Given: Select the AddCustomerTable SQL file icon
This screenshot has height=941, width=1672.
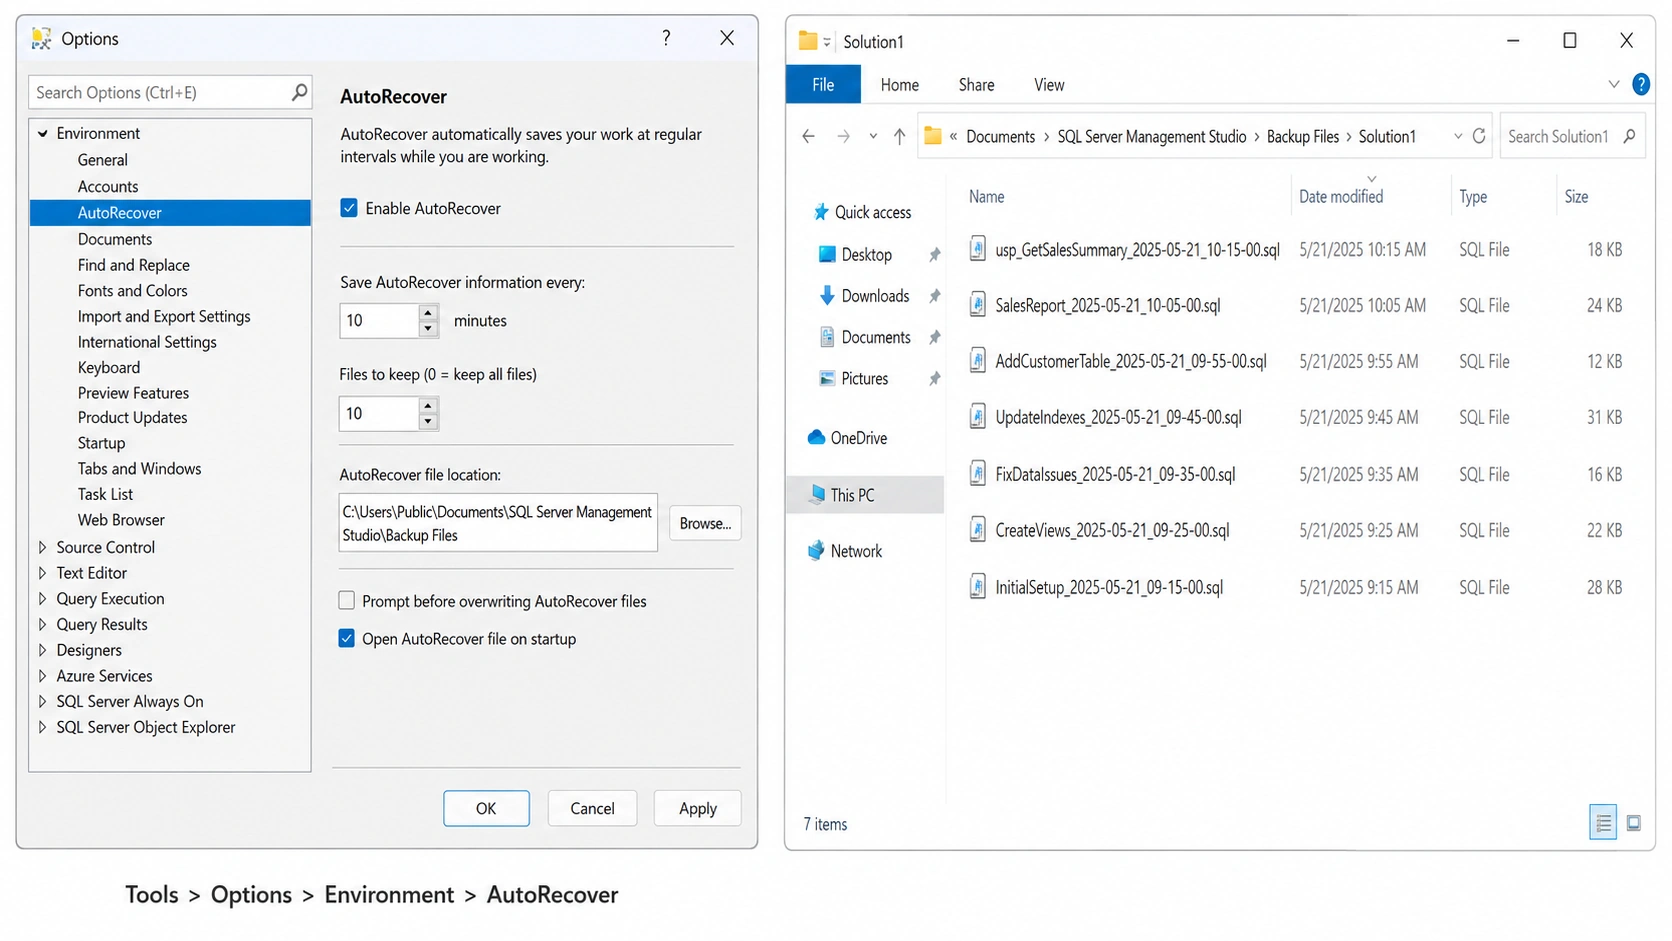Looking at the screenshot, I should click(x=977, y=361).
